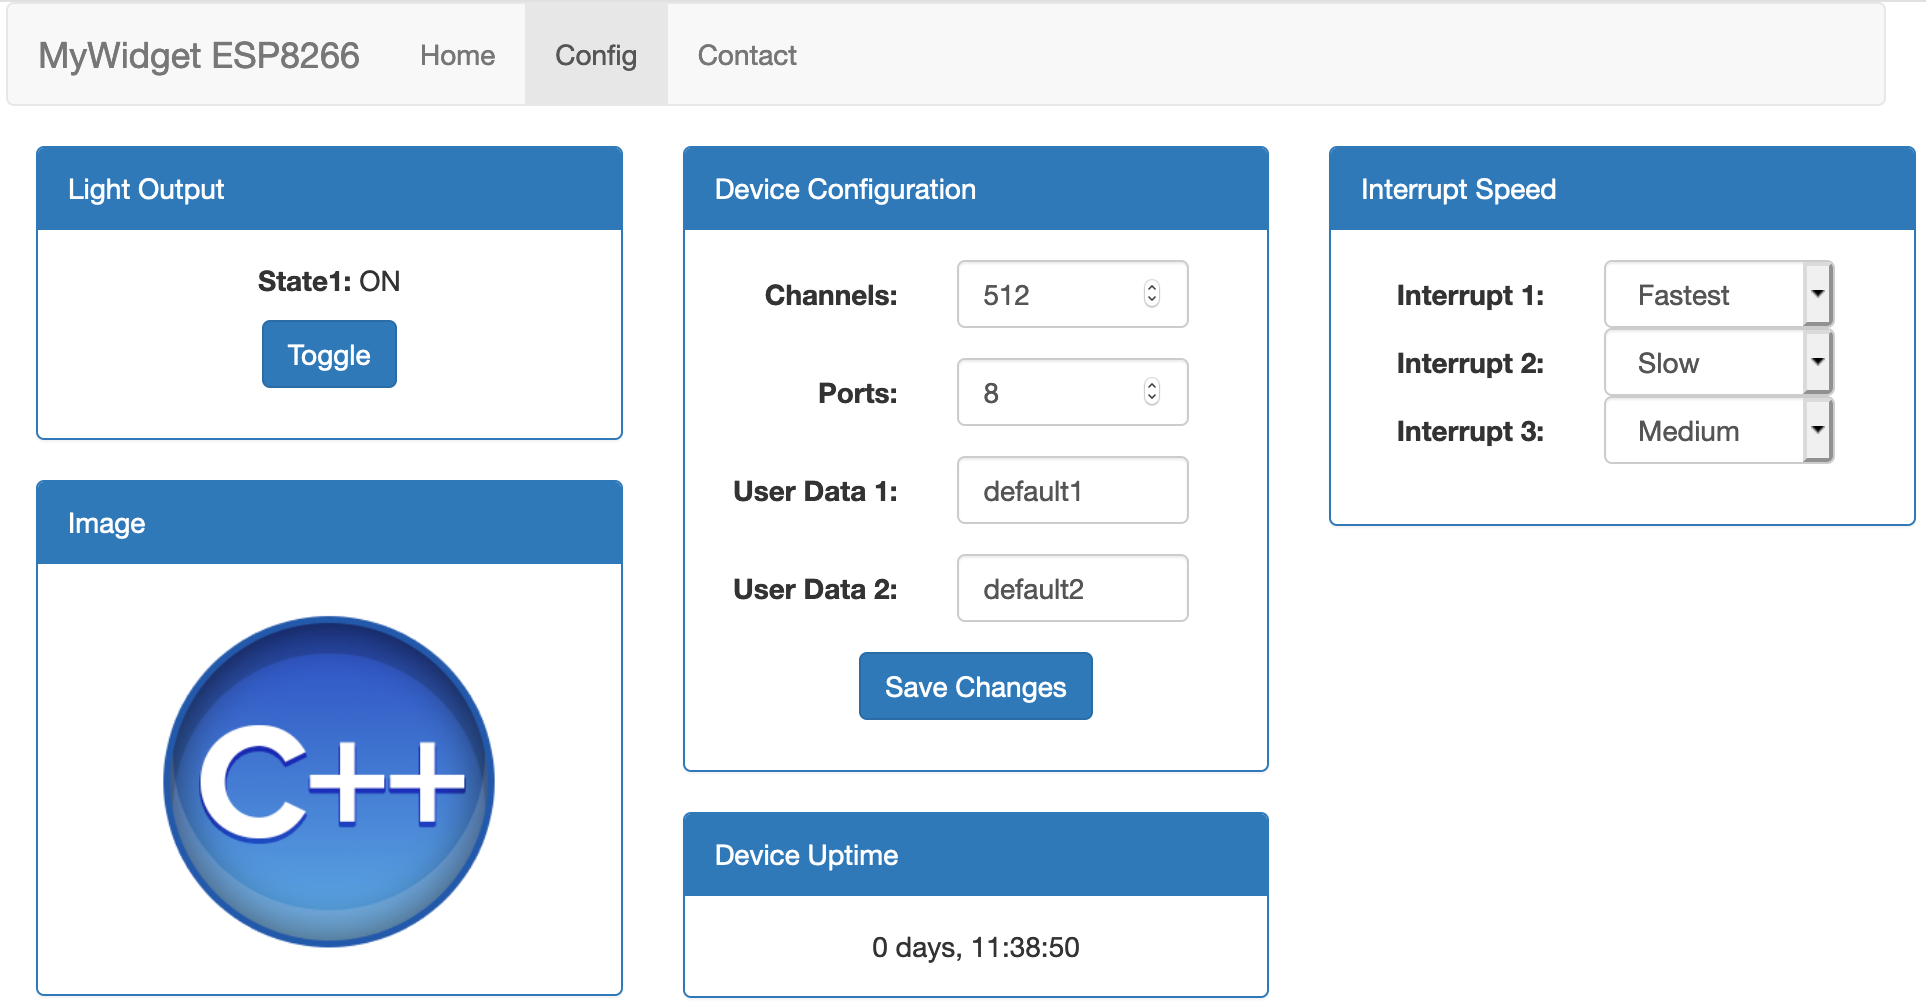Click the Ports spinner arrows
This screenshot has height=1006, width=1926.
[x=1152, y=392]
